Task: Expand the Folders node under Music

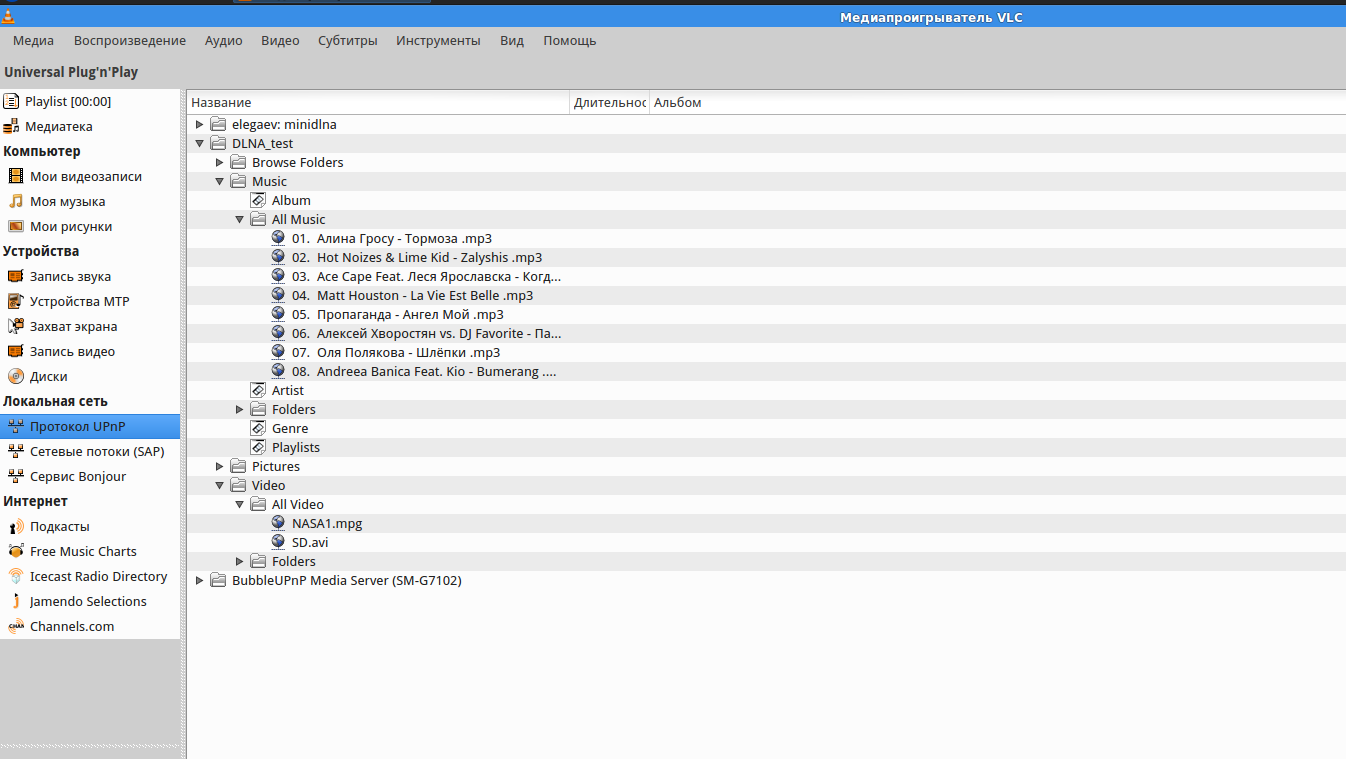Action: (x=240, y=409)
